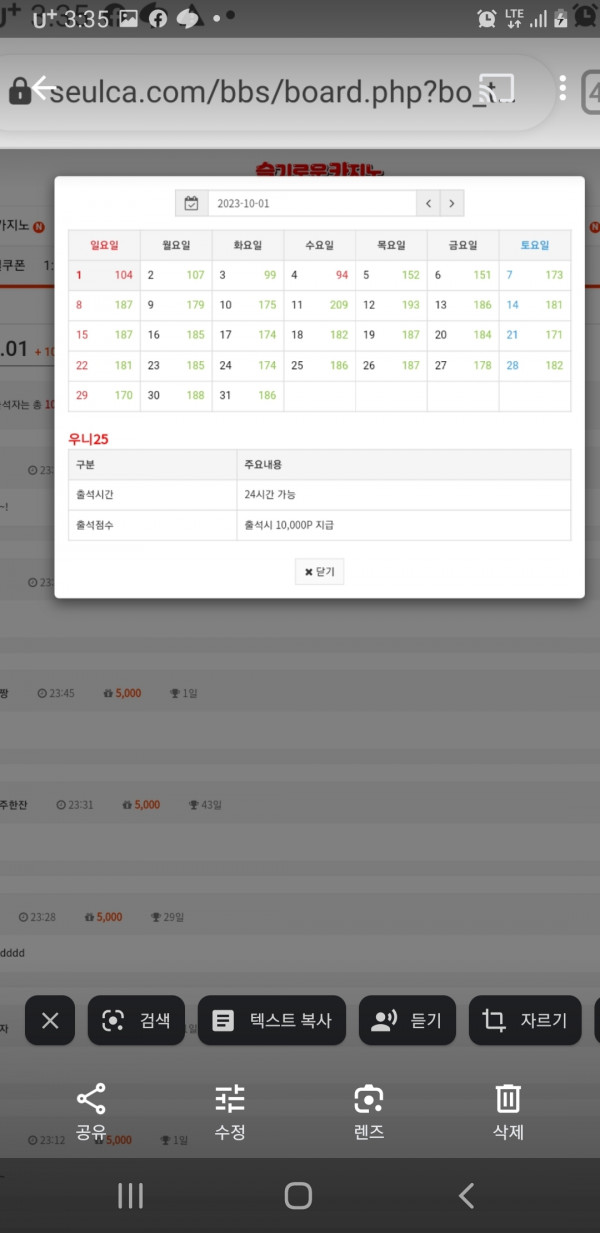The image size is (600, 1233).
Task: Tap the 자르기 crop button
Action: [525, 1021]
